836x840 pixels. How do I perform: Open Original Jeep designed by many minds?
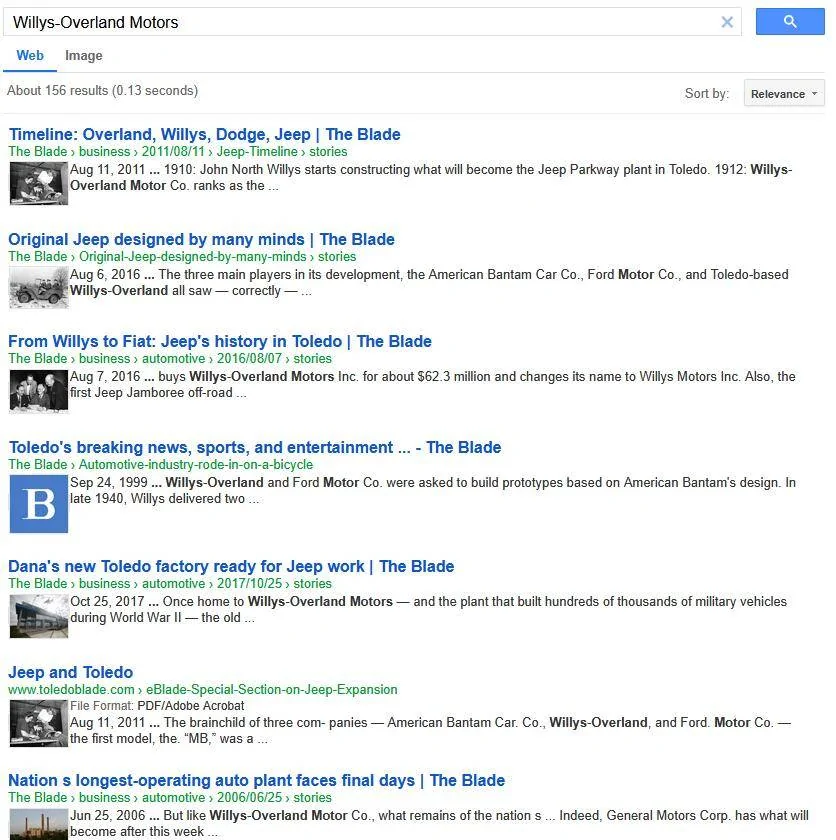click(201, 239)
